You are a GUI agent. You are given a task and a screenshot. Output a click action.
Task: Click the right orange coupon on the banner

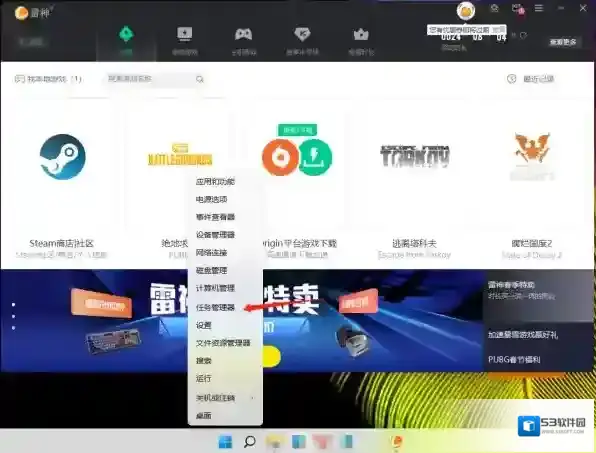[x=358, y=301]
